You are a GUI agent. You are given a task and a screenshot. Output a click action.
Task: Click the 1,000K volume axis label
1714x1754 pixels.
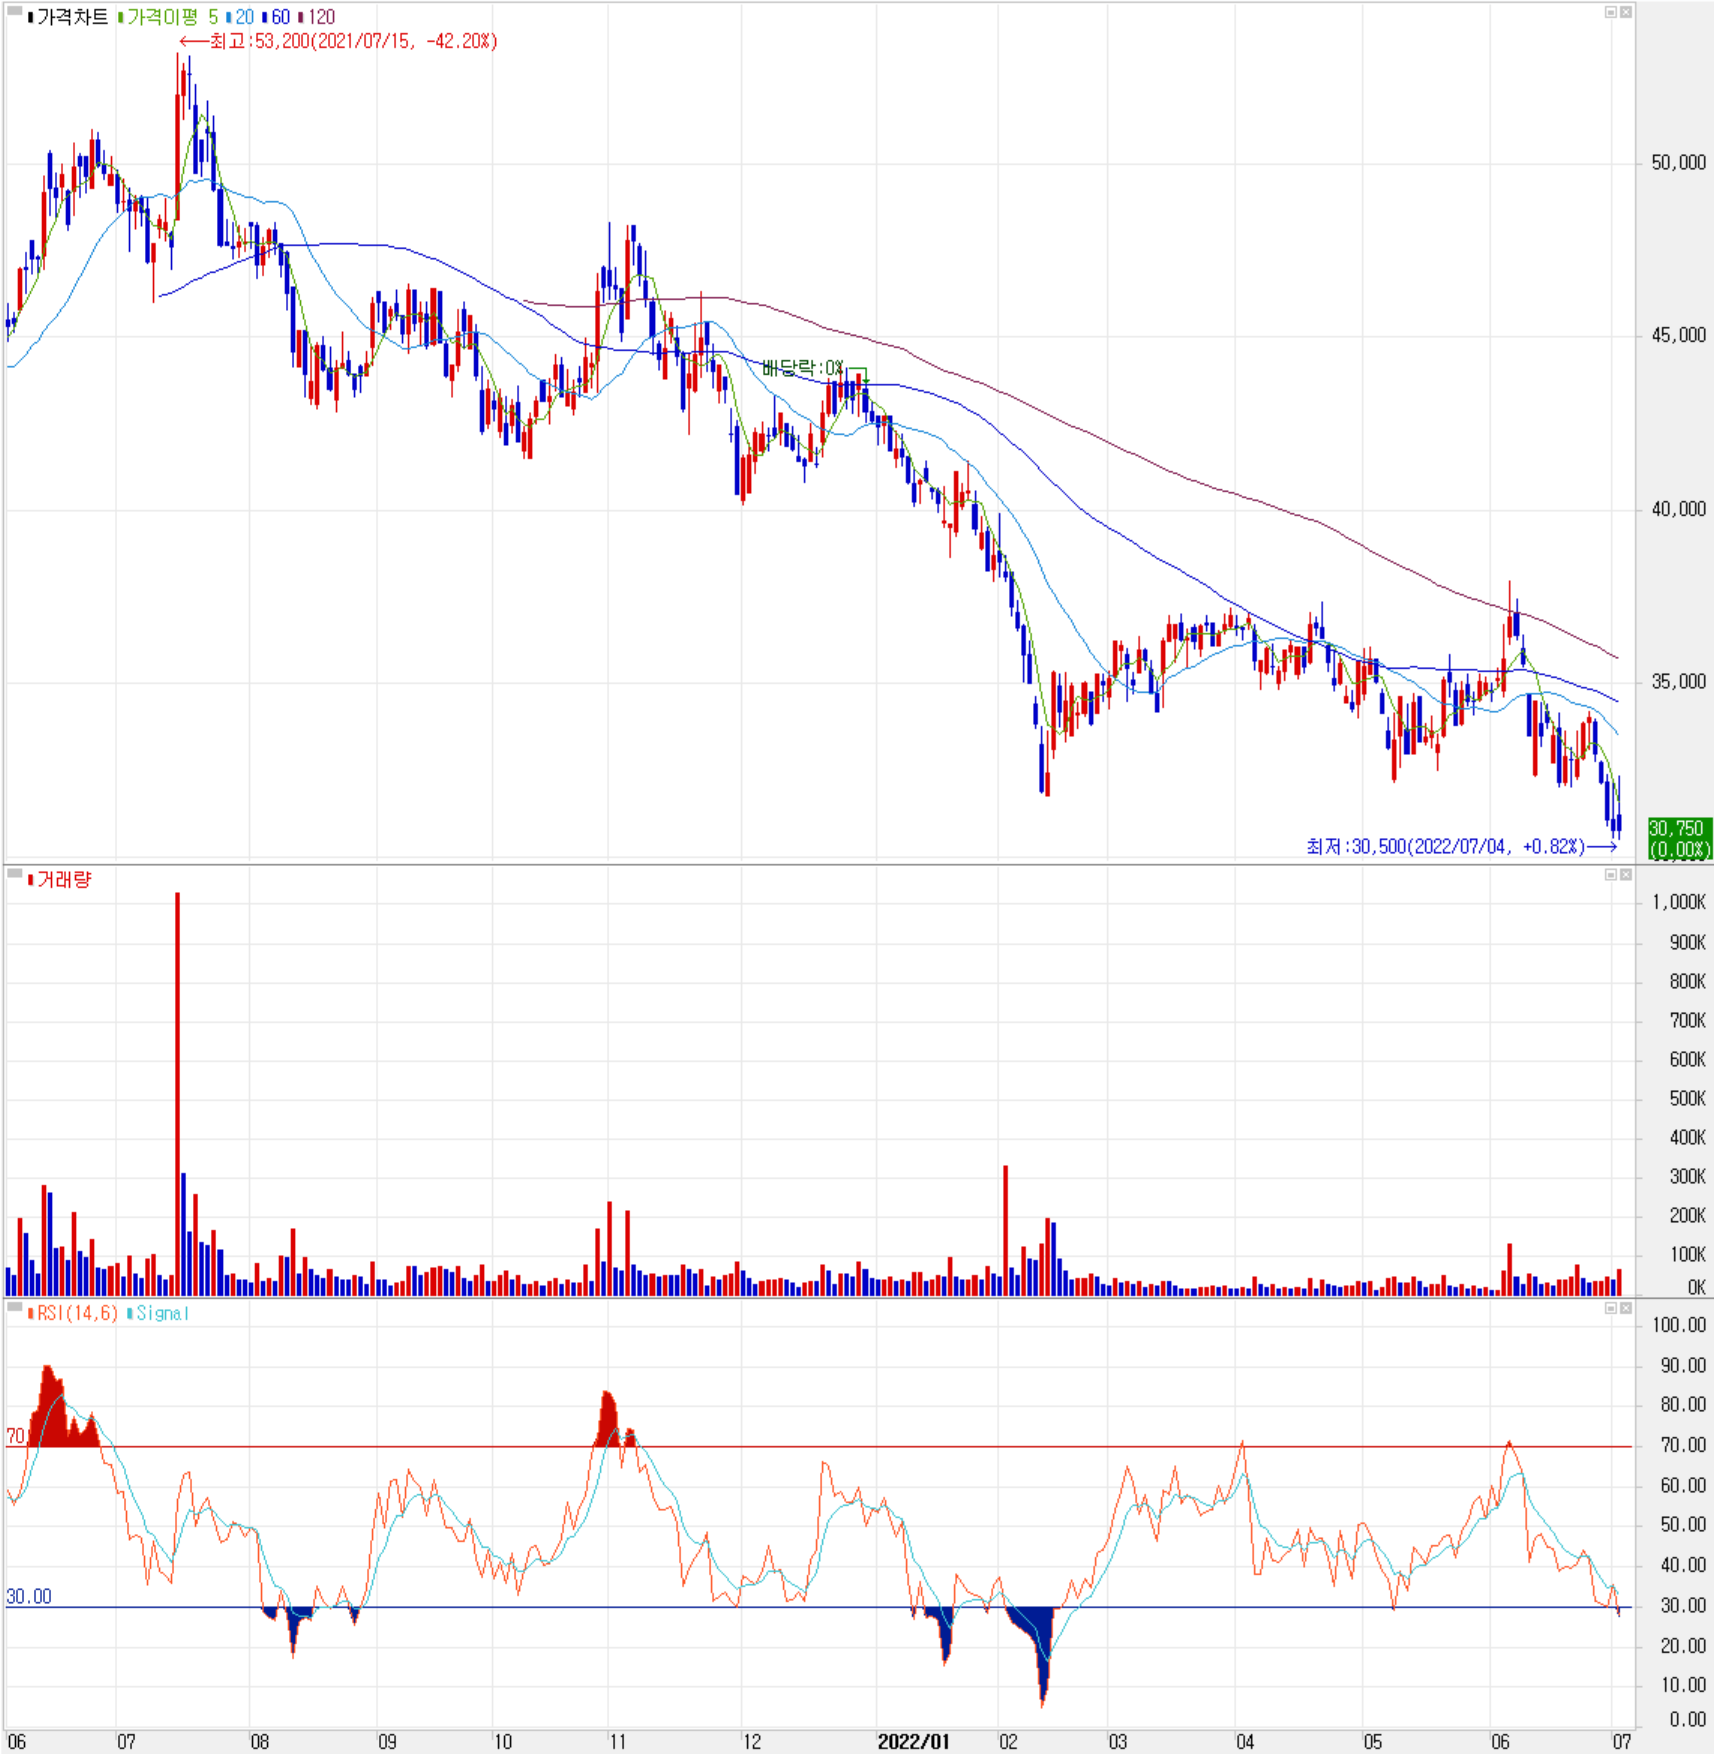tap(1679, 902)
